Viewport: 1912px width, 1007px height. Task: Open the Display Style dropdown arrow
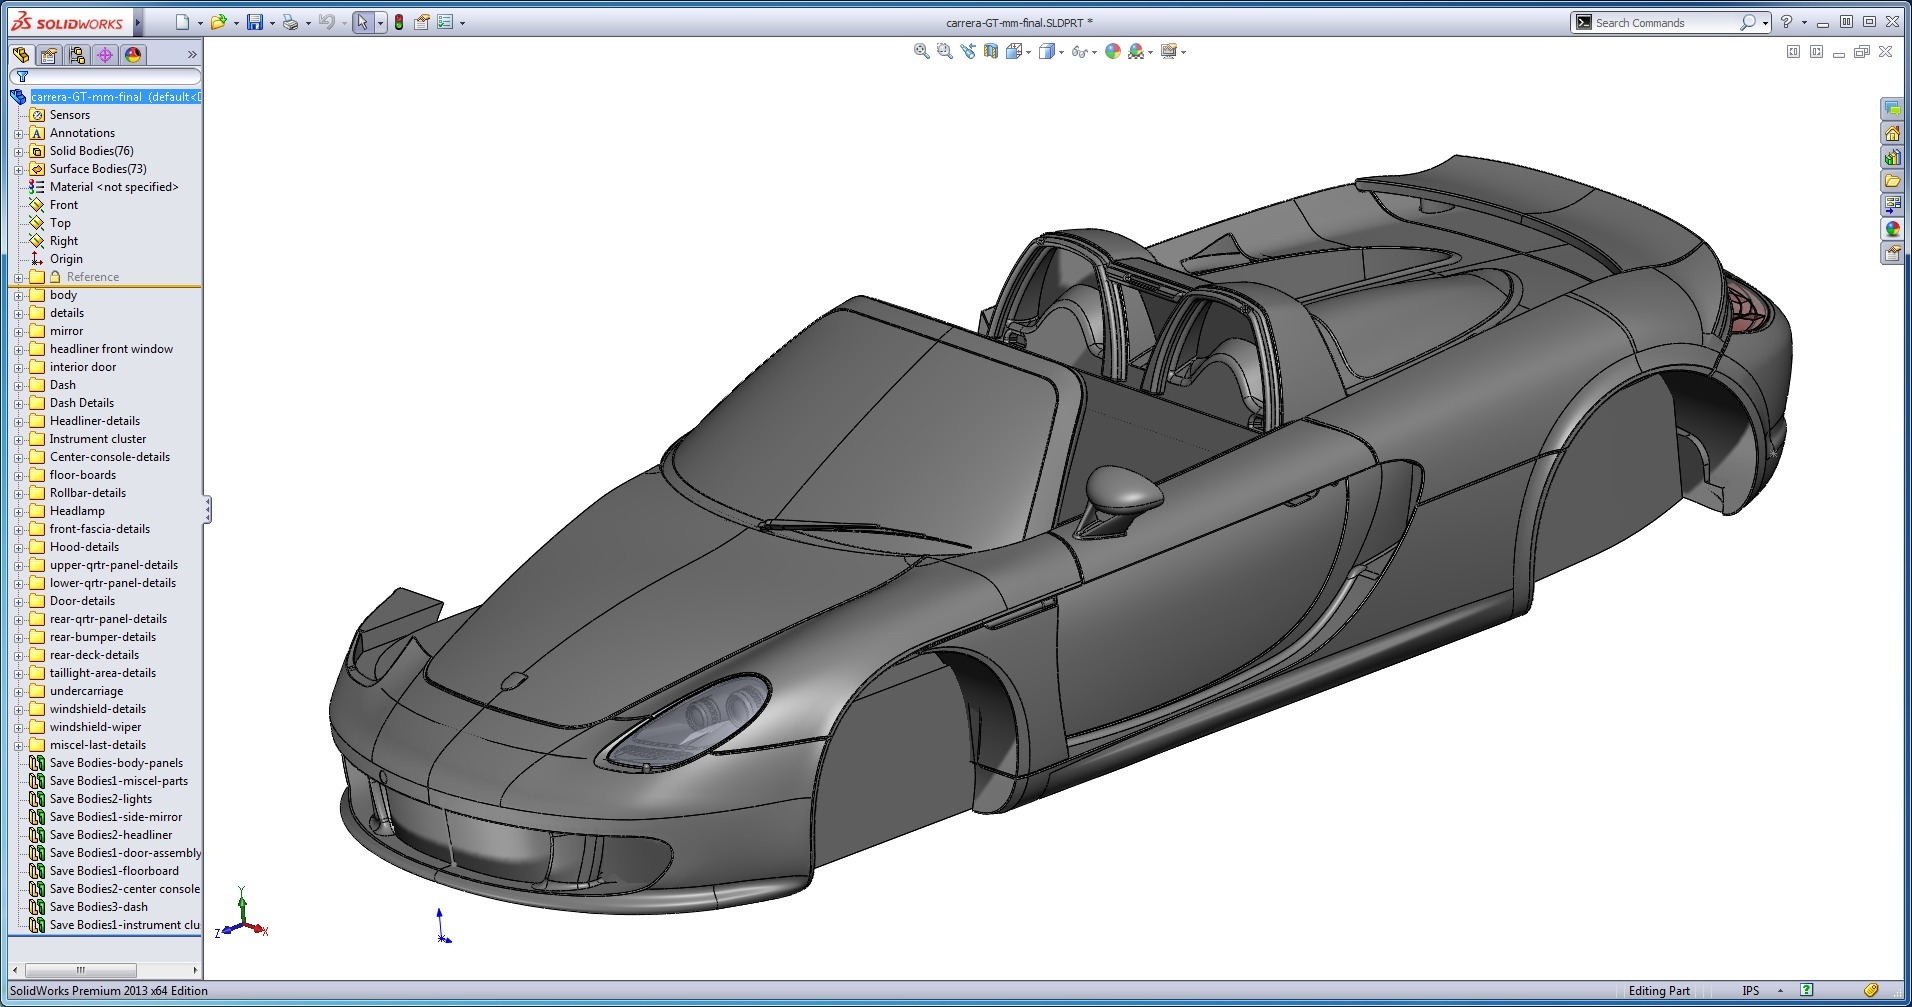point(1061,52)
